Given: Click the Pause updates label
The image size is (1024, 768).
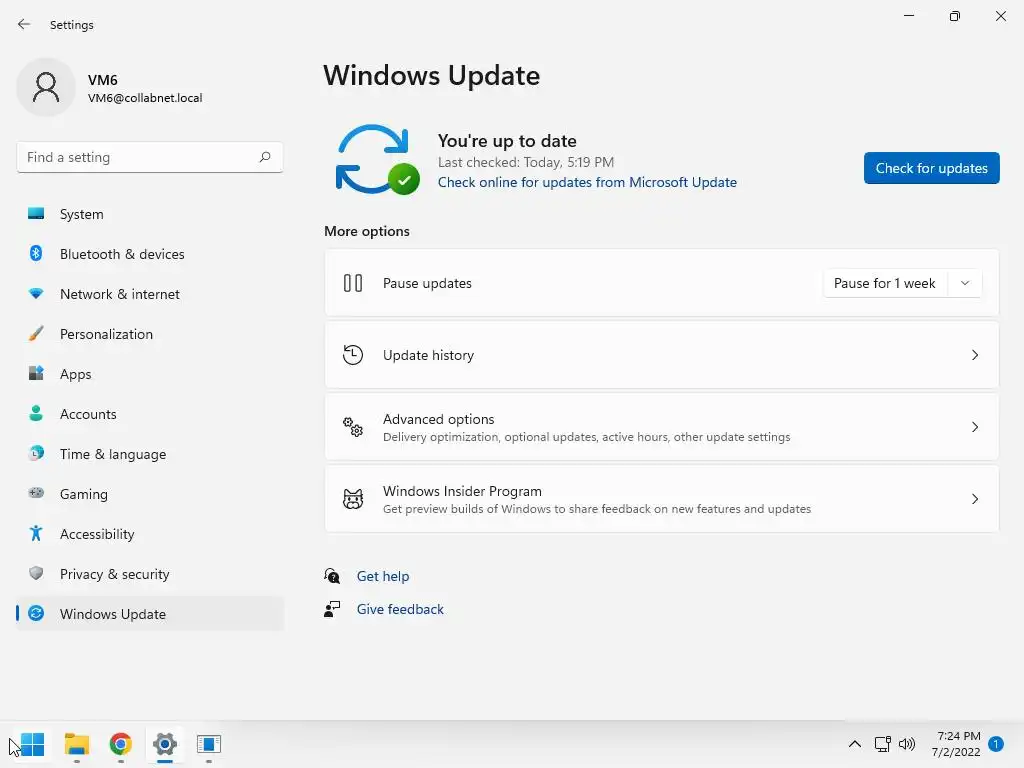Looking at the screenshot, I should point(427,283).
